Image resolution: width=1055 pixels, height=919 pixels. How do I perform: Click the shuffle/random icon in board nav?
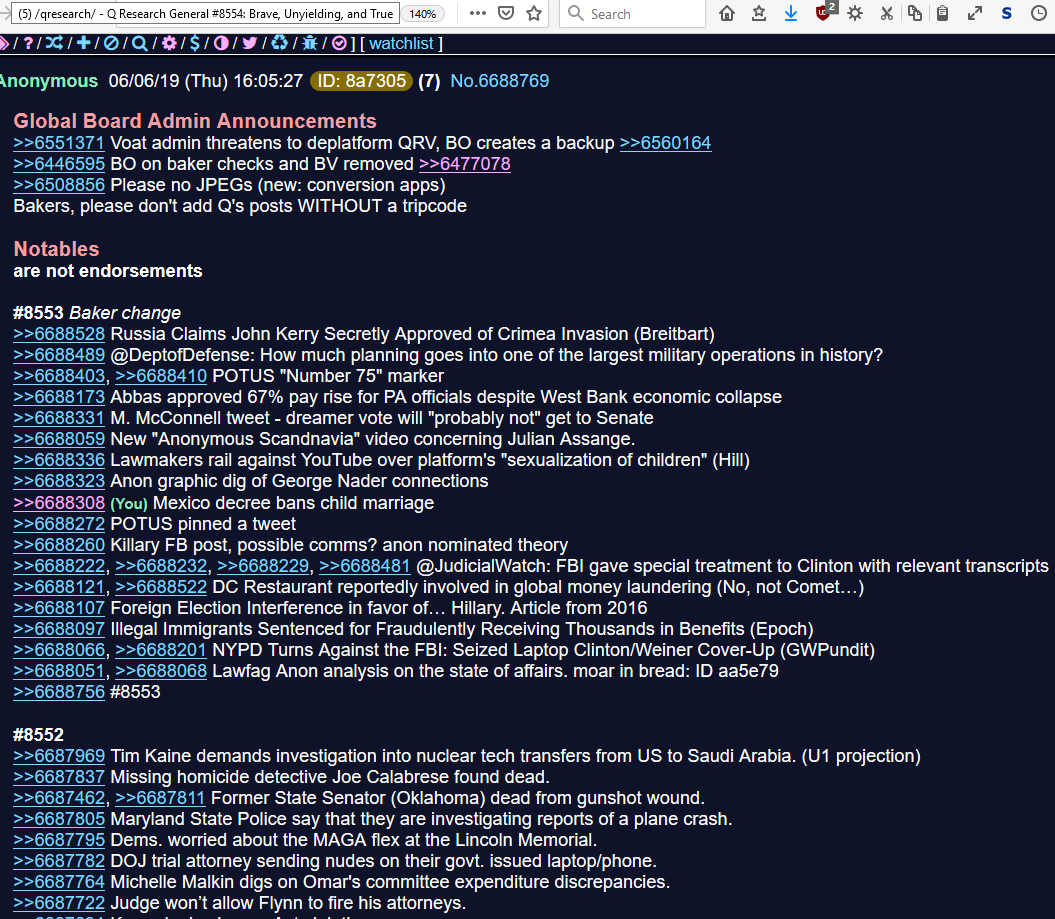tap(54, 44)
